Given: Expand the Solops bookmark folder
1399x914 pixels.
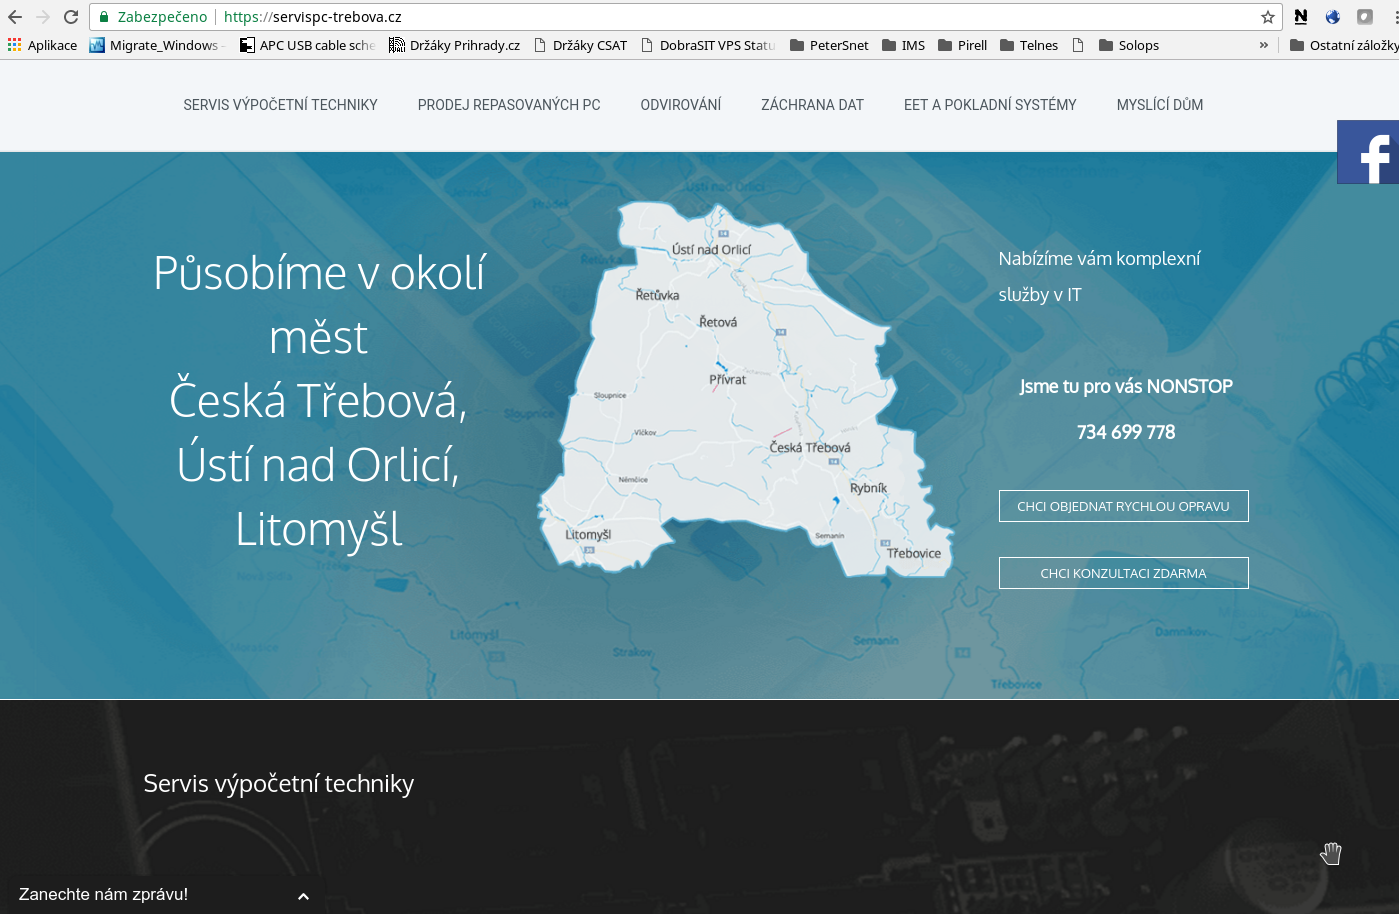Looking at the screenshot, I should tap(1128, 45).
